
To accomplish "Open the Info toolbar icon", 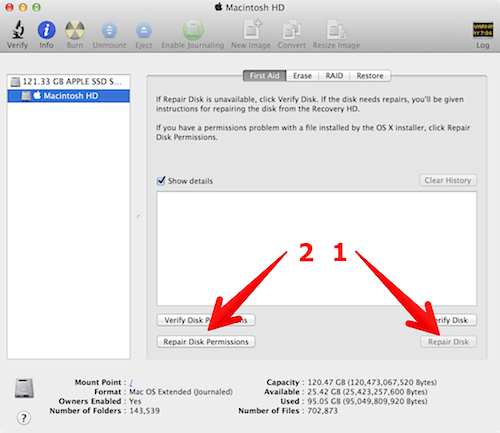I will tap(46, 30).
